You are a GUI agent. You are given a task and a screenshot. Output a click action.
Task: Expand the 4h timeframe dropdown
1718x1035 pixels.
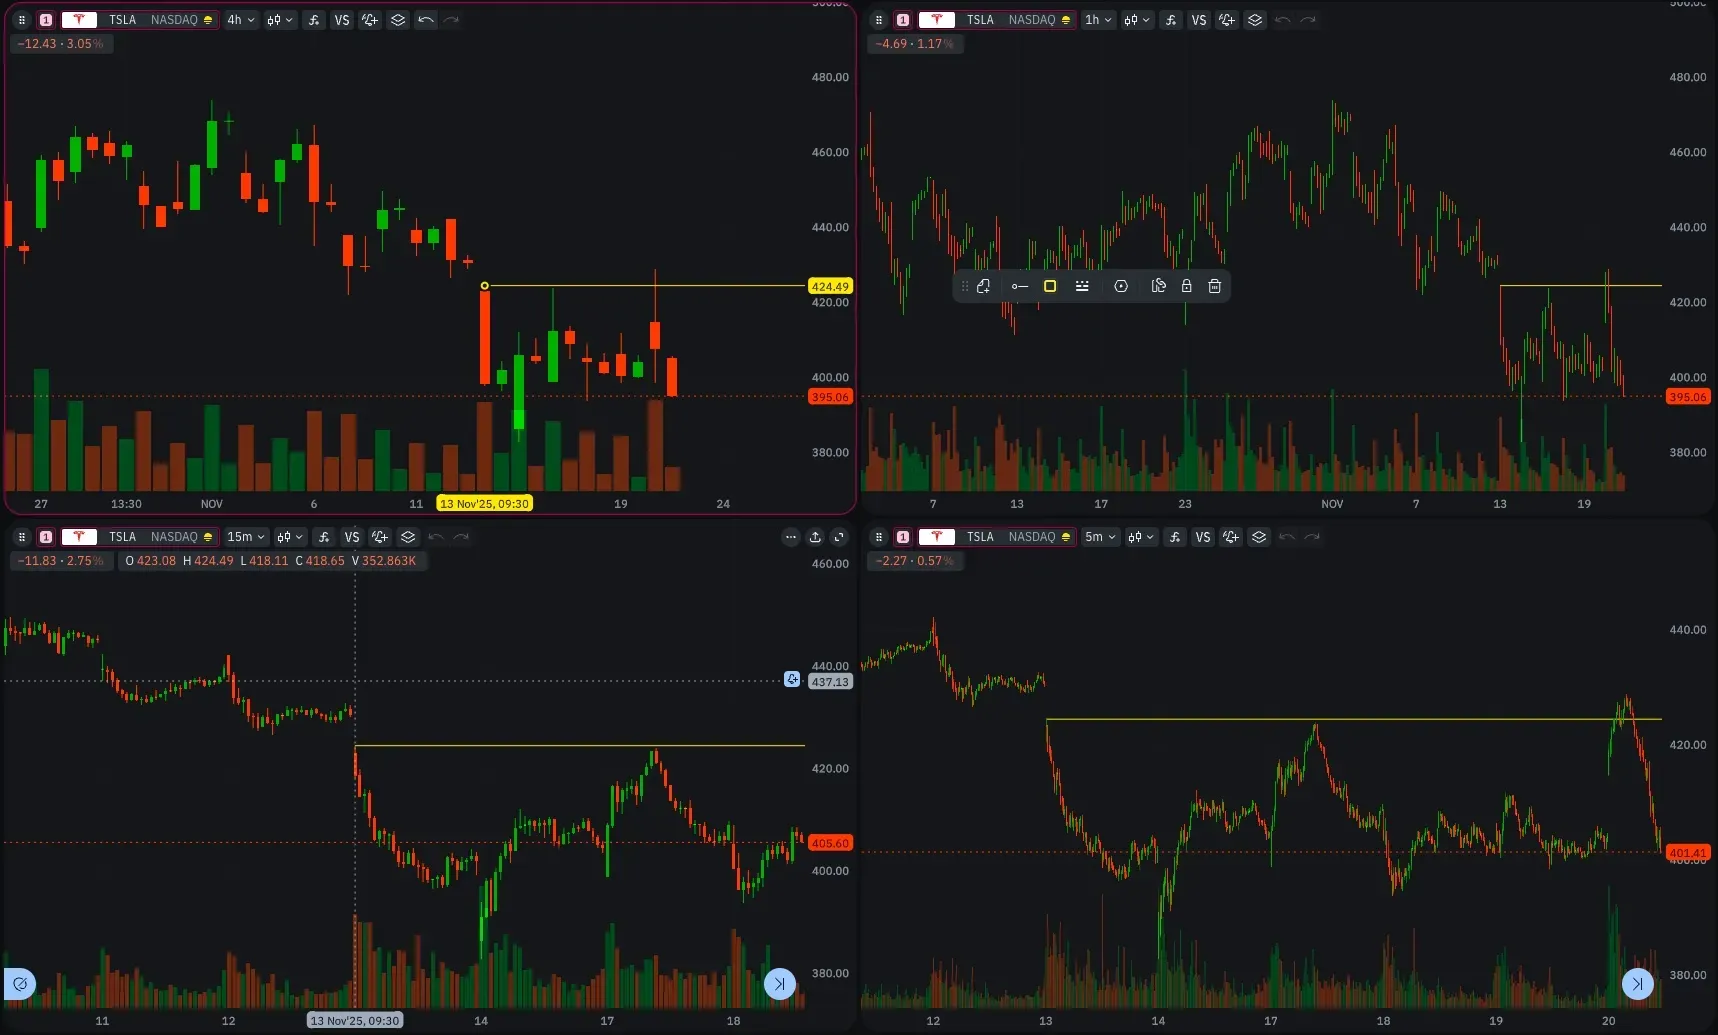coord(240,20)
